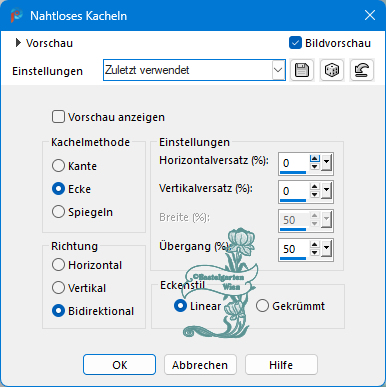Screen dimensions: 386x387
Task: Decrease Vertikalversatz with the down spinner arrow
Action: (315, 195)
